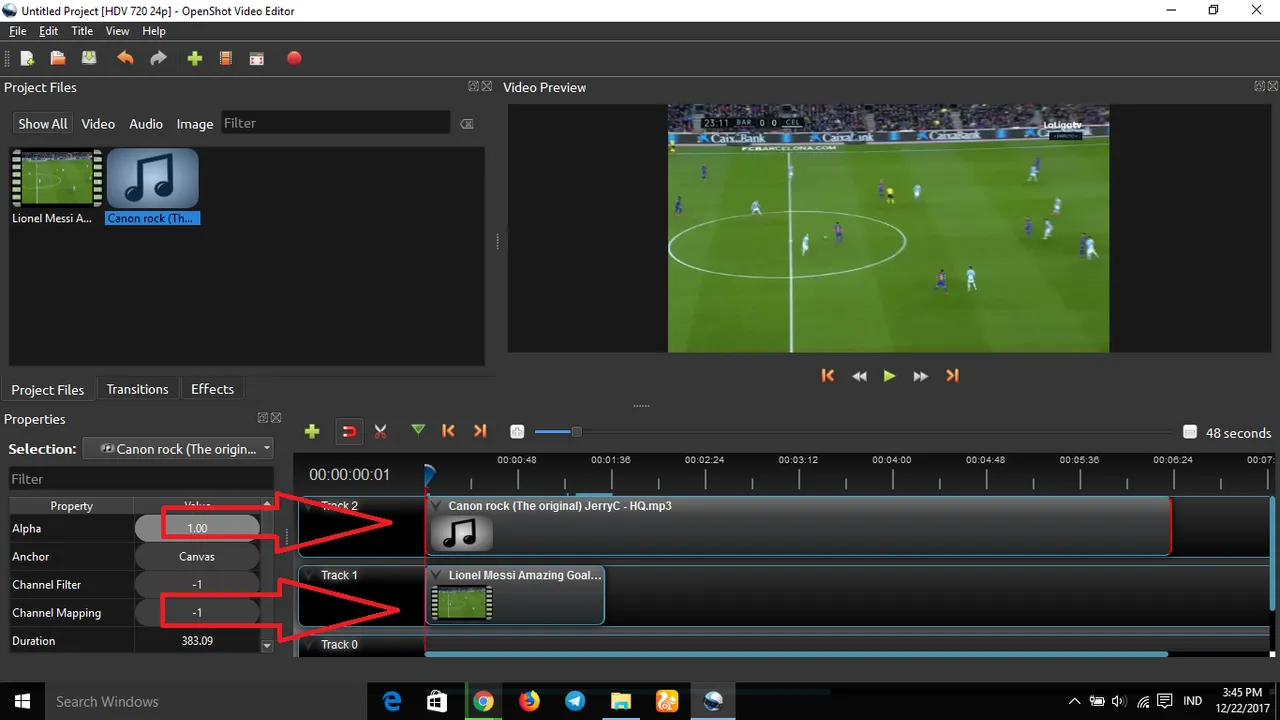Go to previous marker on timeline
The height and width of the screenshot is (720, 1280).
[449, 431]
